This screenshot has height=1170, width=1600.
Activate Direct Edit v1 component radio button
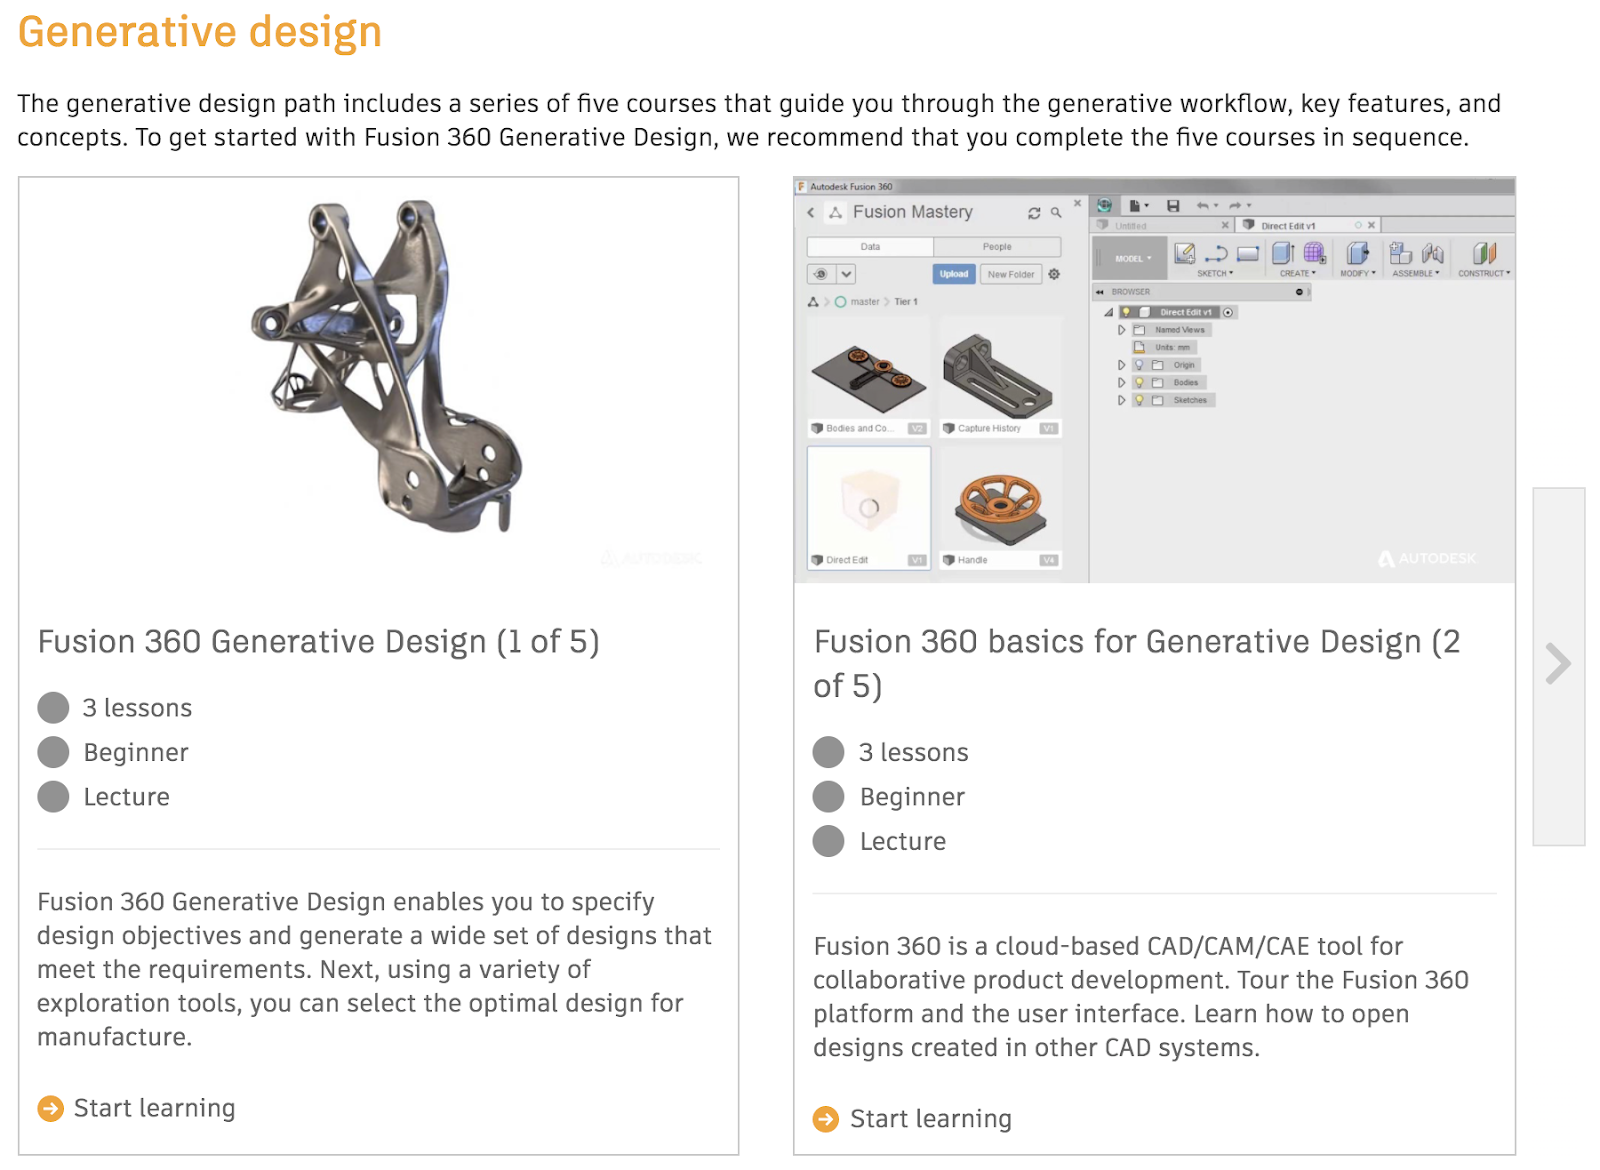tap(1228, 313)
